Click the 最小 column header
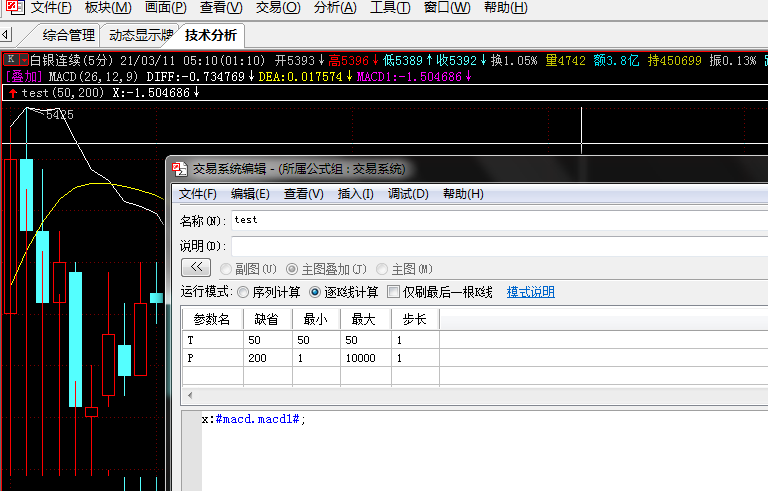Viewport: 768px width, 491px height. [316, 319]
